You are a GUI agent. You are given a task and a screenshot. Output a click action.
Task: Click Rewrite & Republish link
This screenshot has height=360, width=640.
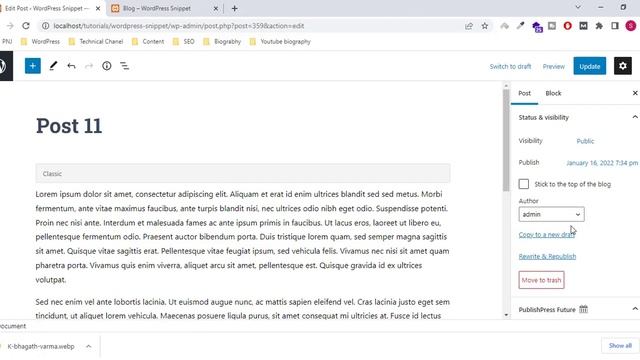pyautogui.click(x=547, y=257)
